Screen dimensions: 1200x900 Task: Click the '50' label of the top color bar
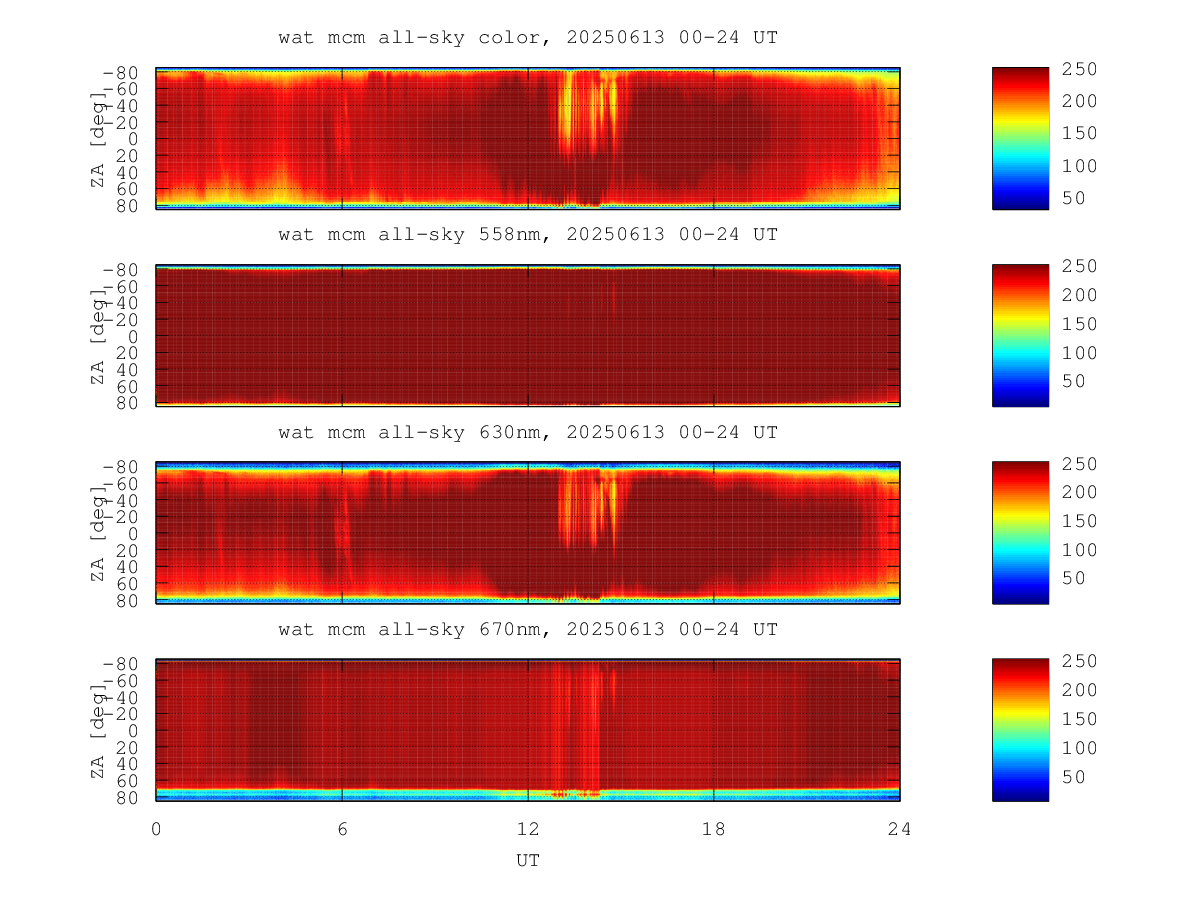click(x=1075, y=198)
